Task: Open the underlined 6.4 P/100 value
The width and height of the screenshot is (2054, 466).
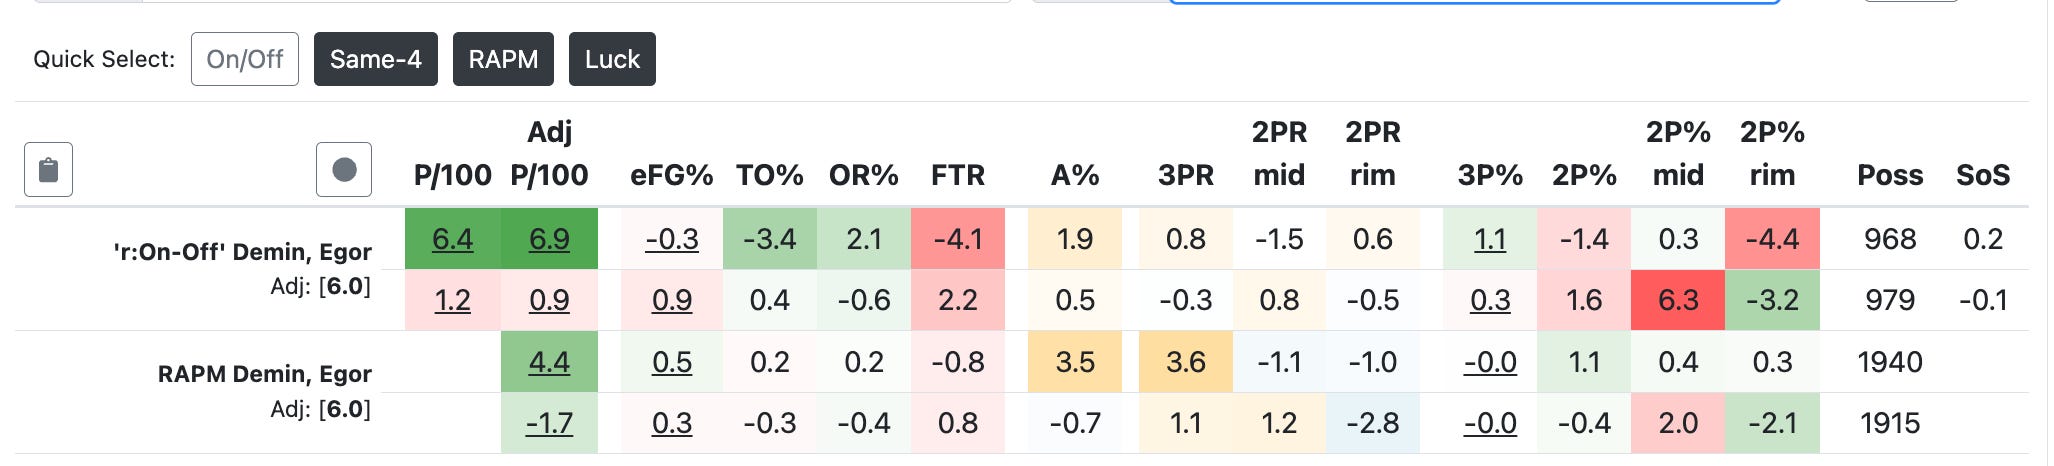Action: point(452,239)
